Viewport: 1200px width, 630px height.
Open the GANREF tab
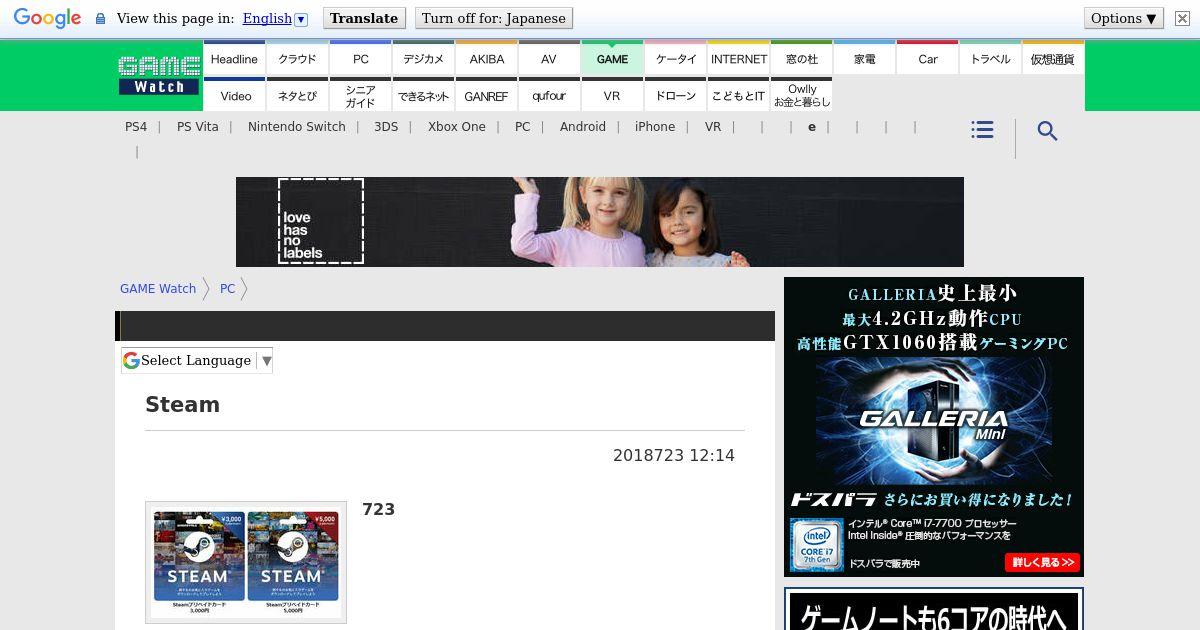click(x=487, y=96)
